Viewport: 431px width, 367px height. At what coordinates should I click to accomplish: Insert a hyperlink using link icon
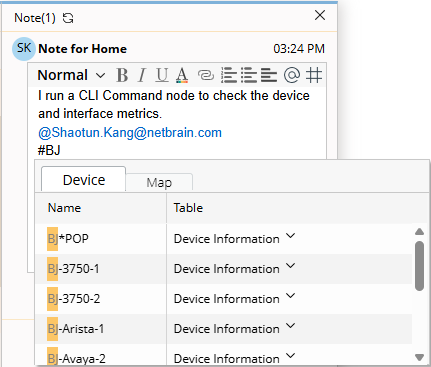206,75
